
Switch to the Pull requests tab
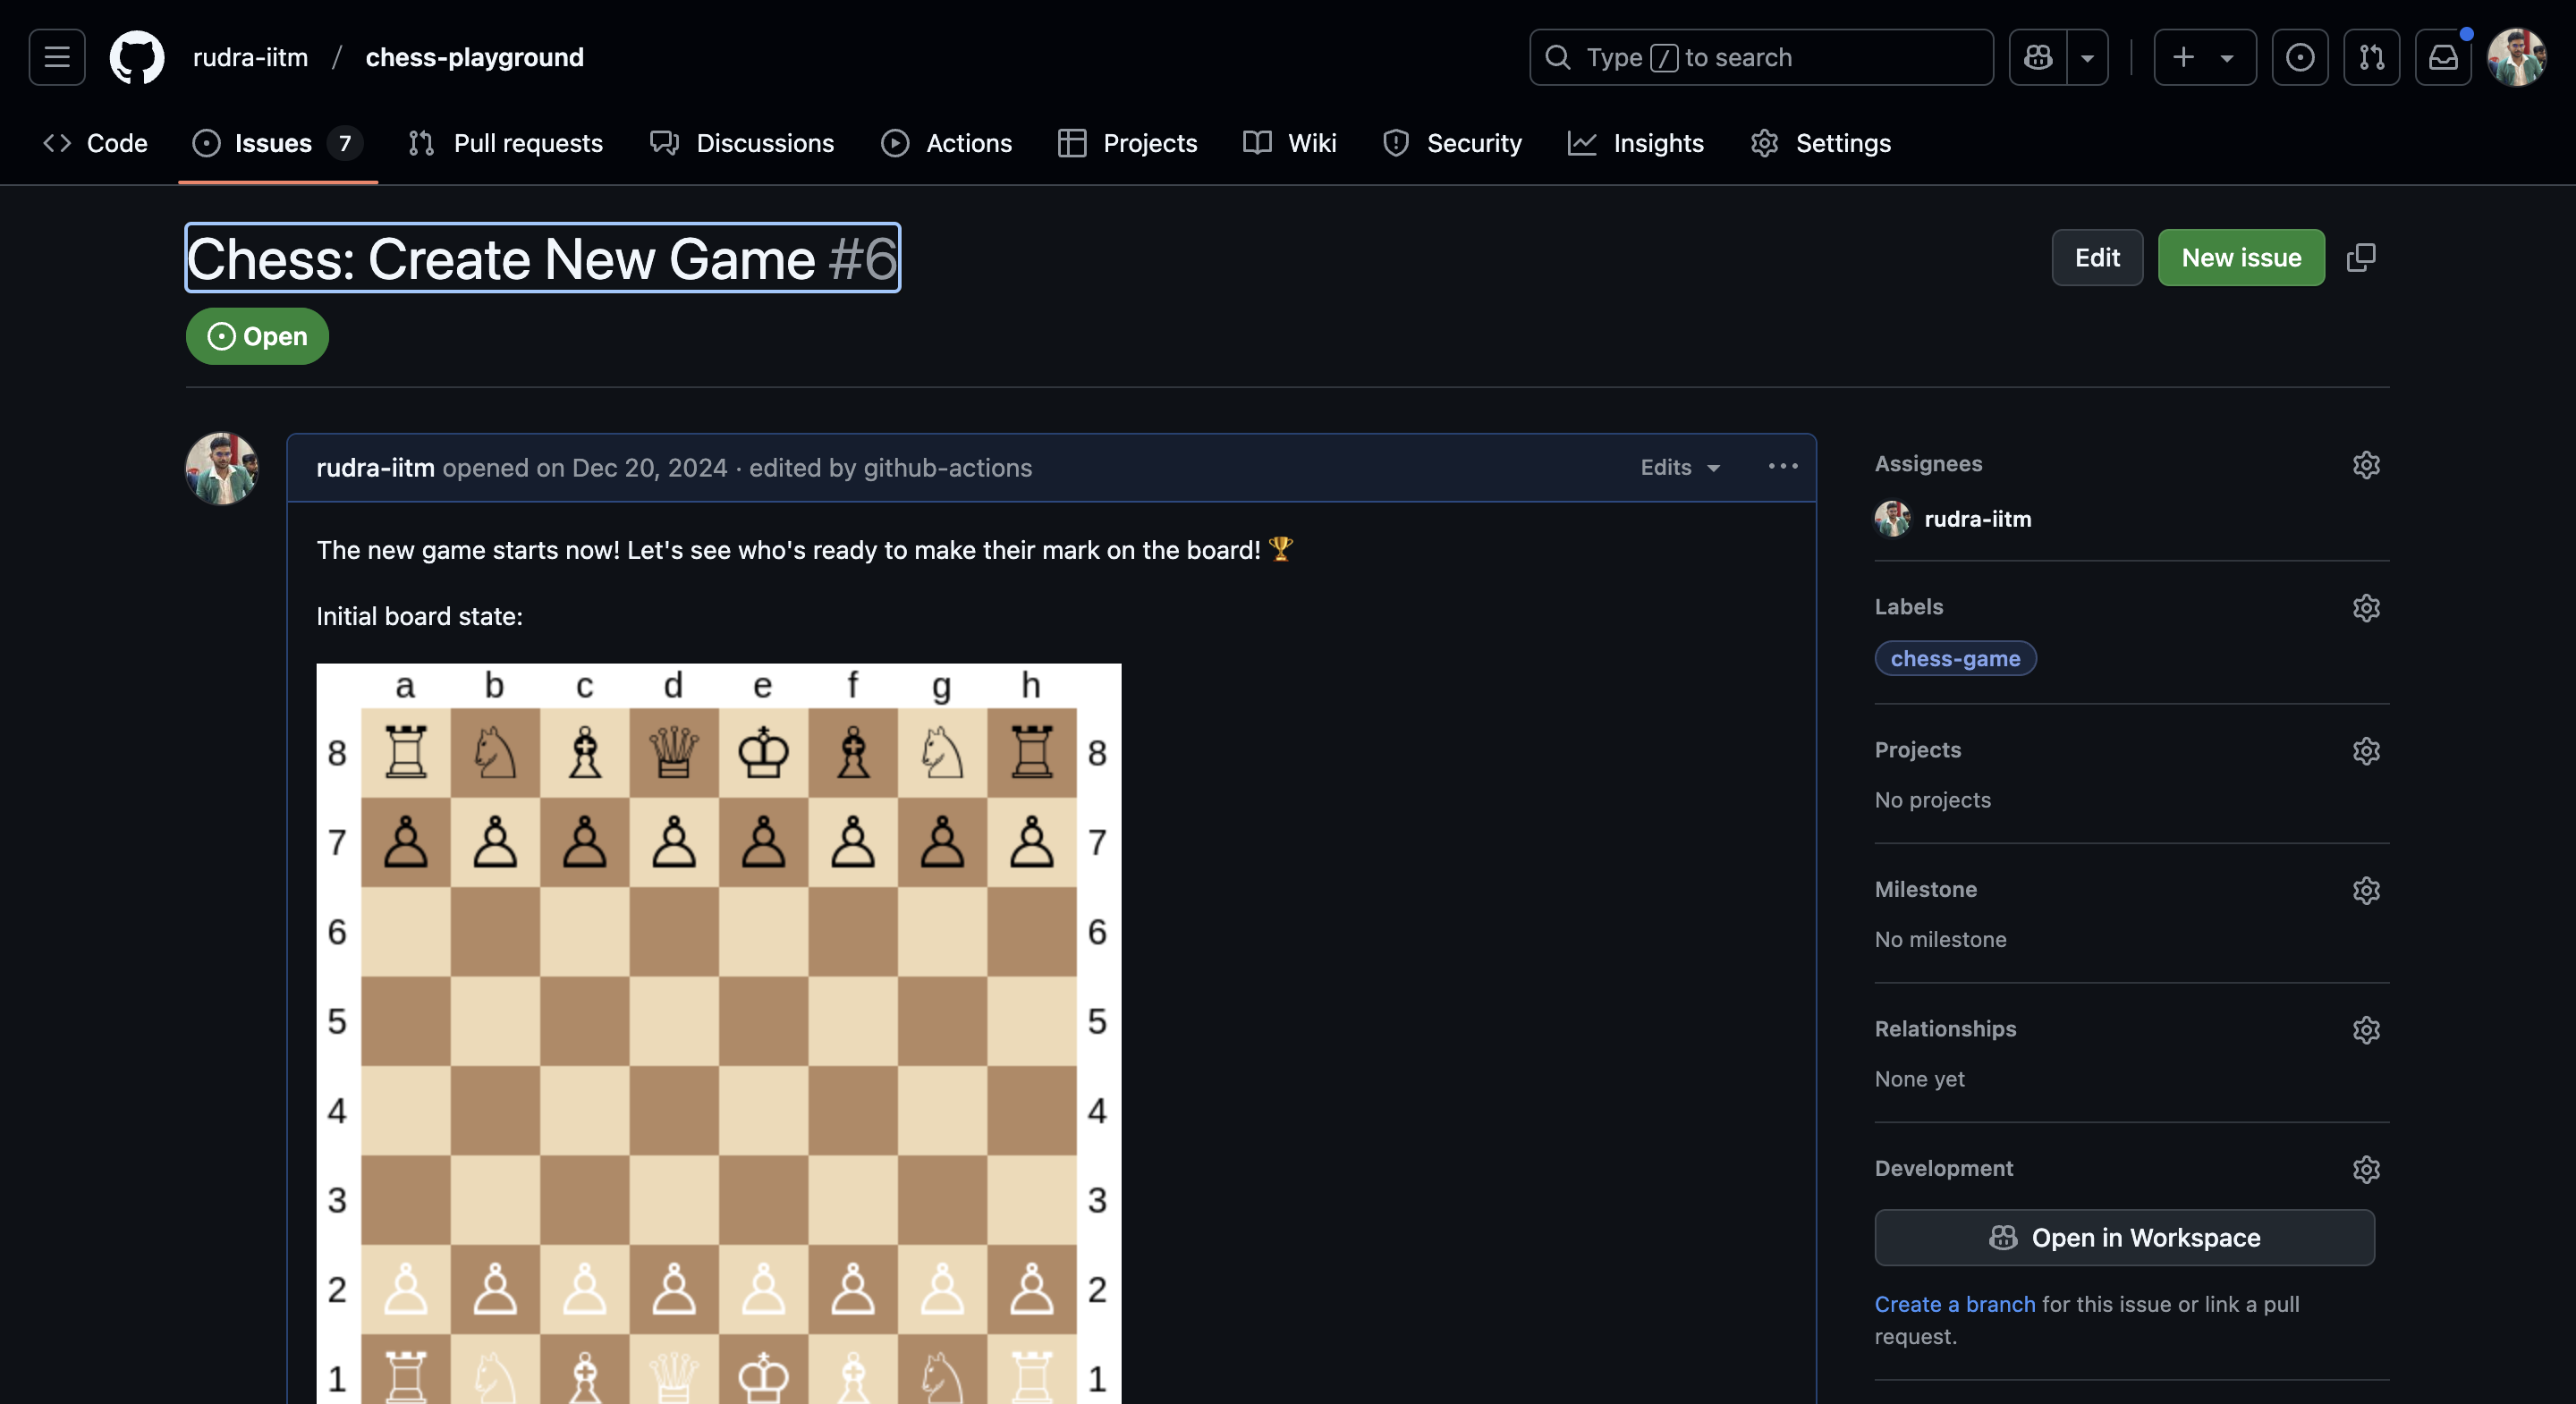[x=506, y=143]
